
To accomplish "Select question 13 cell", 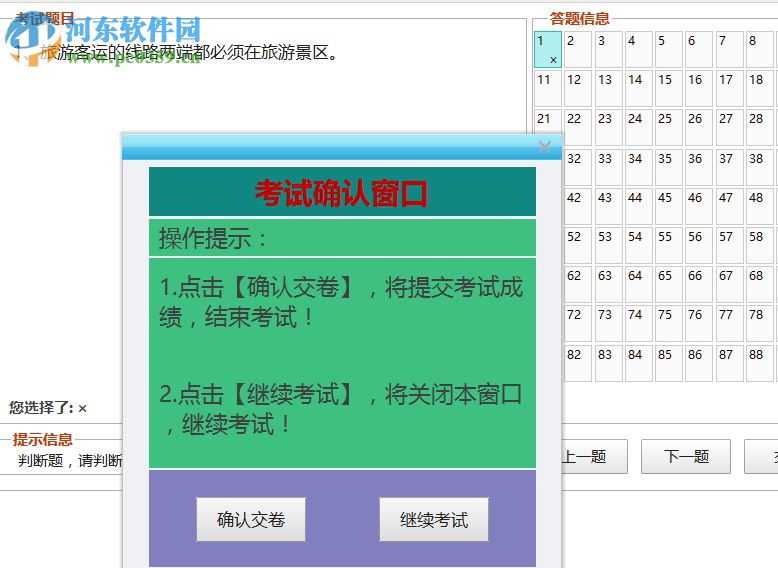I will tap(608, 89).
